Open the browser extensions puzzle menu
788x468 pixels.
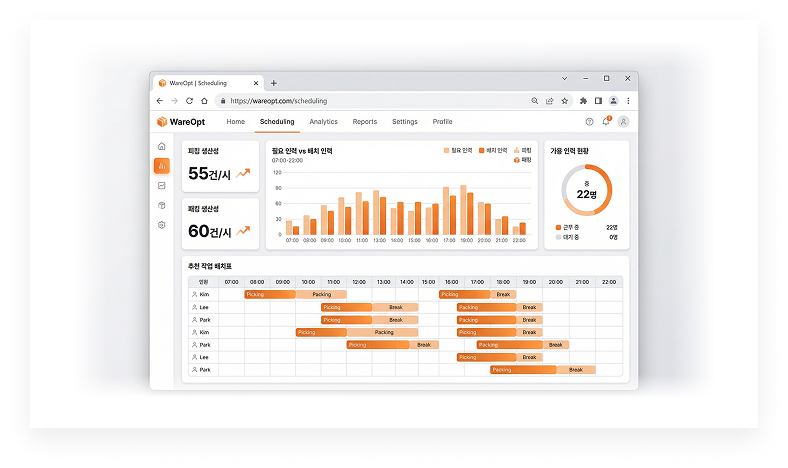point(584,101)
